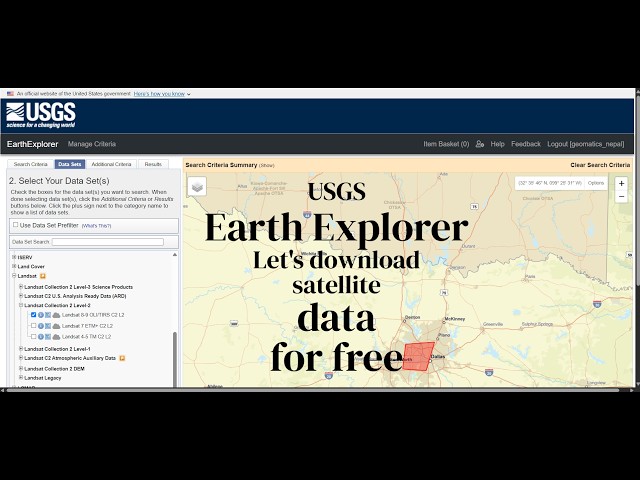Logout geomatics_nepal account
This screenshot has width=640, height=480.
pyautogui.click(x=586, y=144)
